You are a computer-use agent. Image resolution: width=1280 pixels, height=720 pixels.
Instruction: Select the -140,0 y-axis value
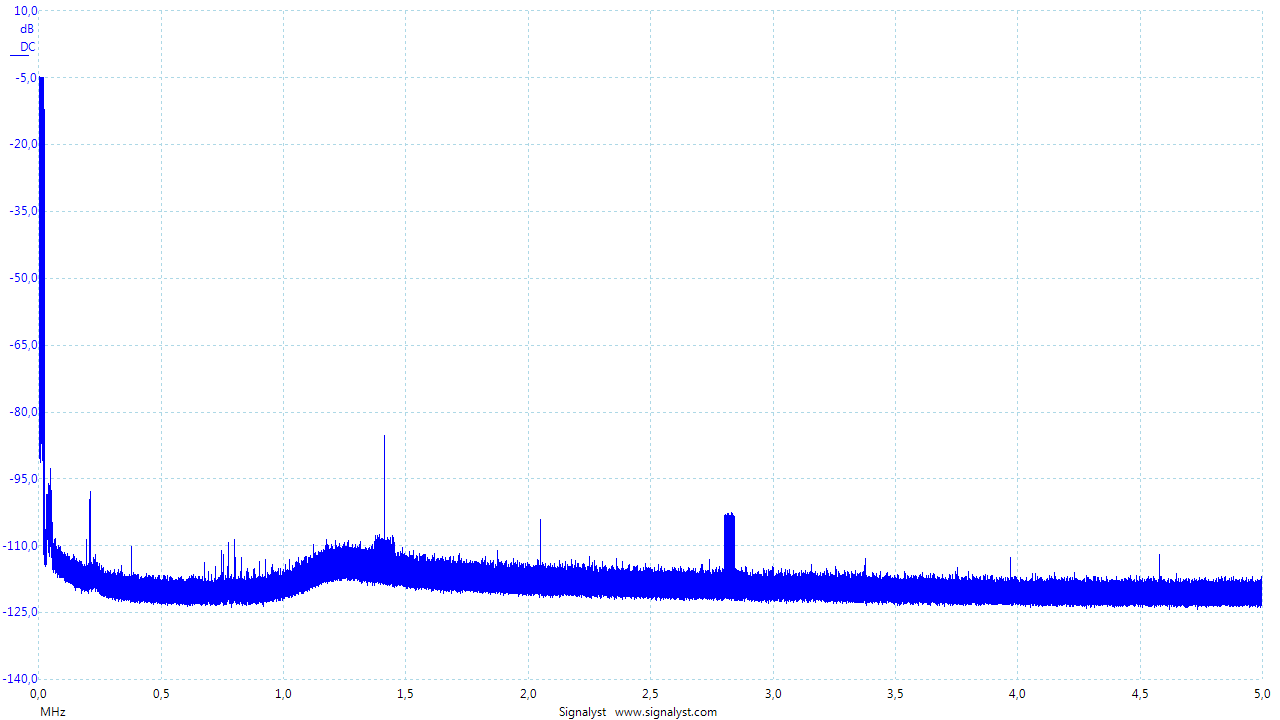pos(21,679)
